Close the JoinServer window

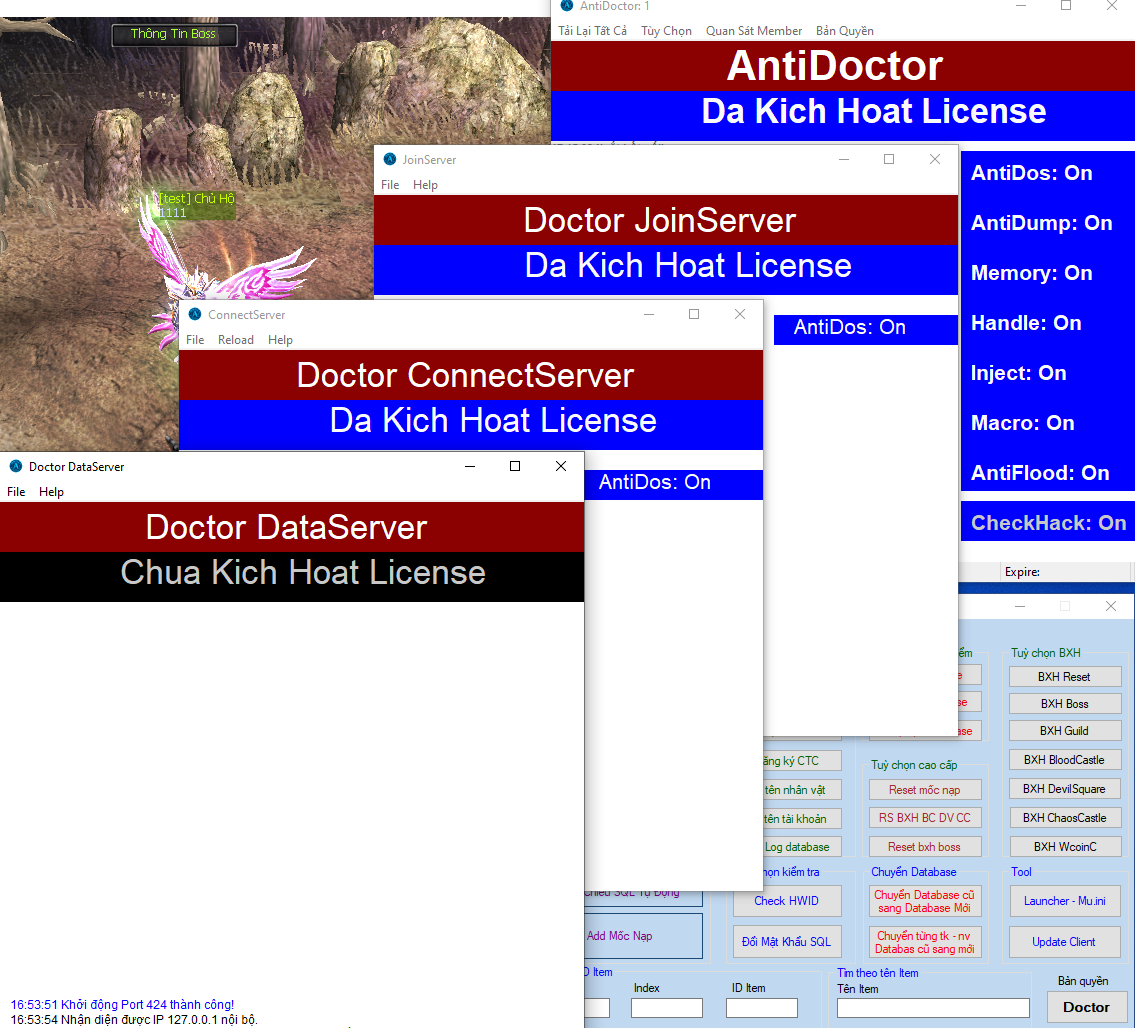pyautogui.click(x=935, y=159)
